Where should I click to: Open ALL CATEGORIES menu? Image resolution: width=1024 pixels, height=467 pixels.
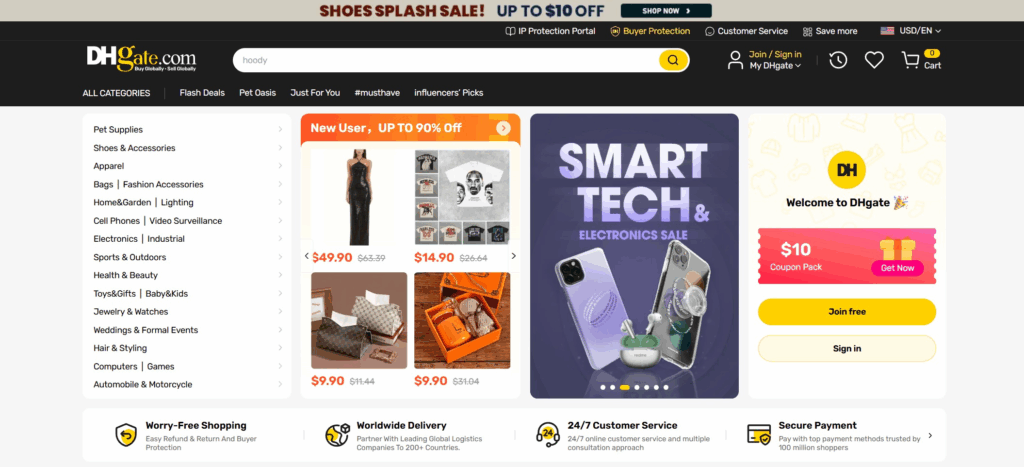pyautogui.click(x=116, y=93)
